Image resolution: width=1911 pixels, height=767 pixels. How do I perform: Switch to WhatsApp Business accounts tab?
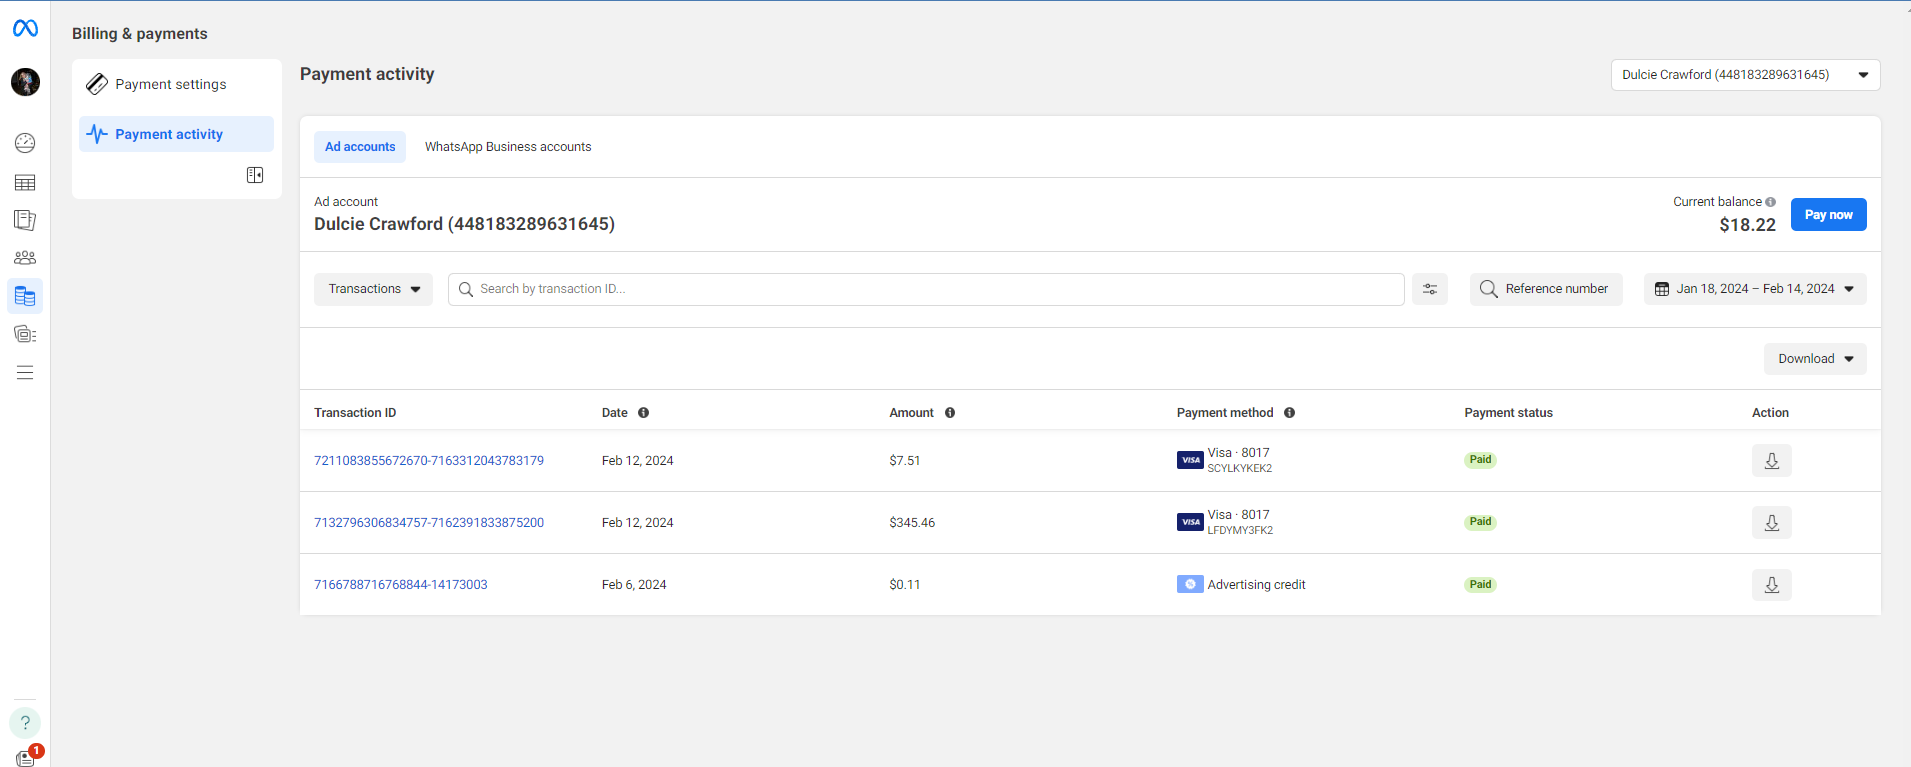point(507,147)
